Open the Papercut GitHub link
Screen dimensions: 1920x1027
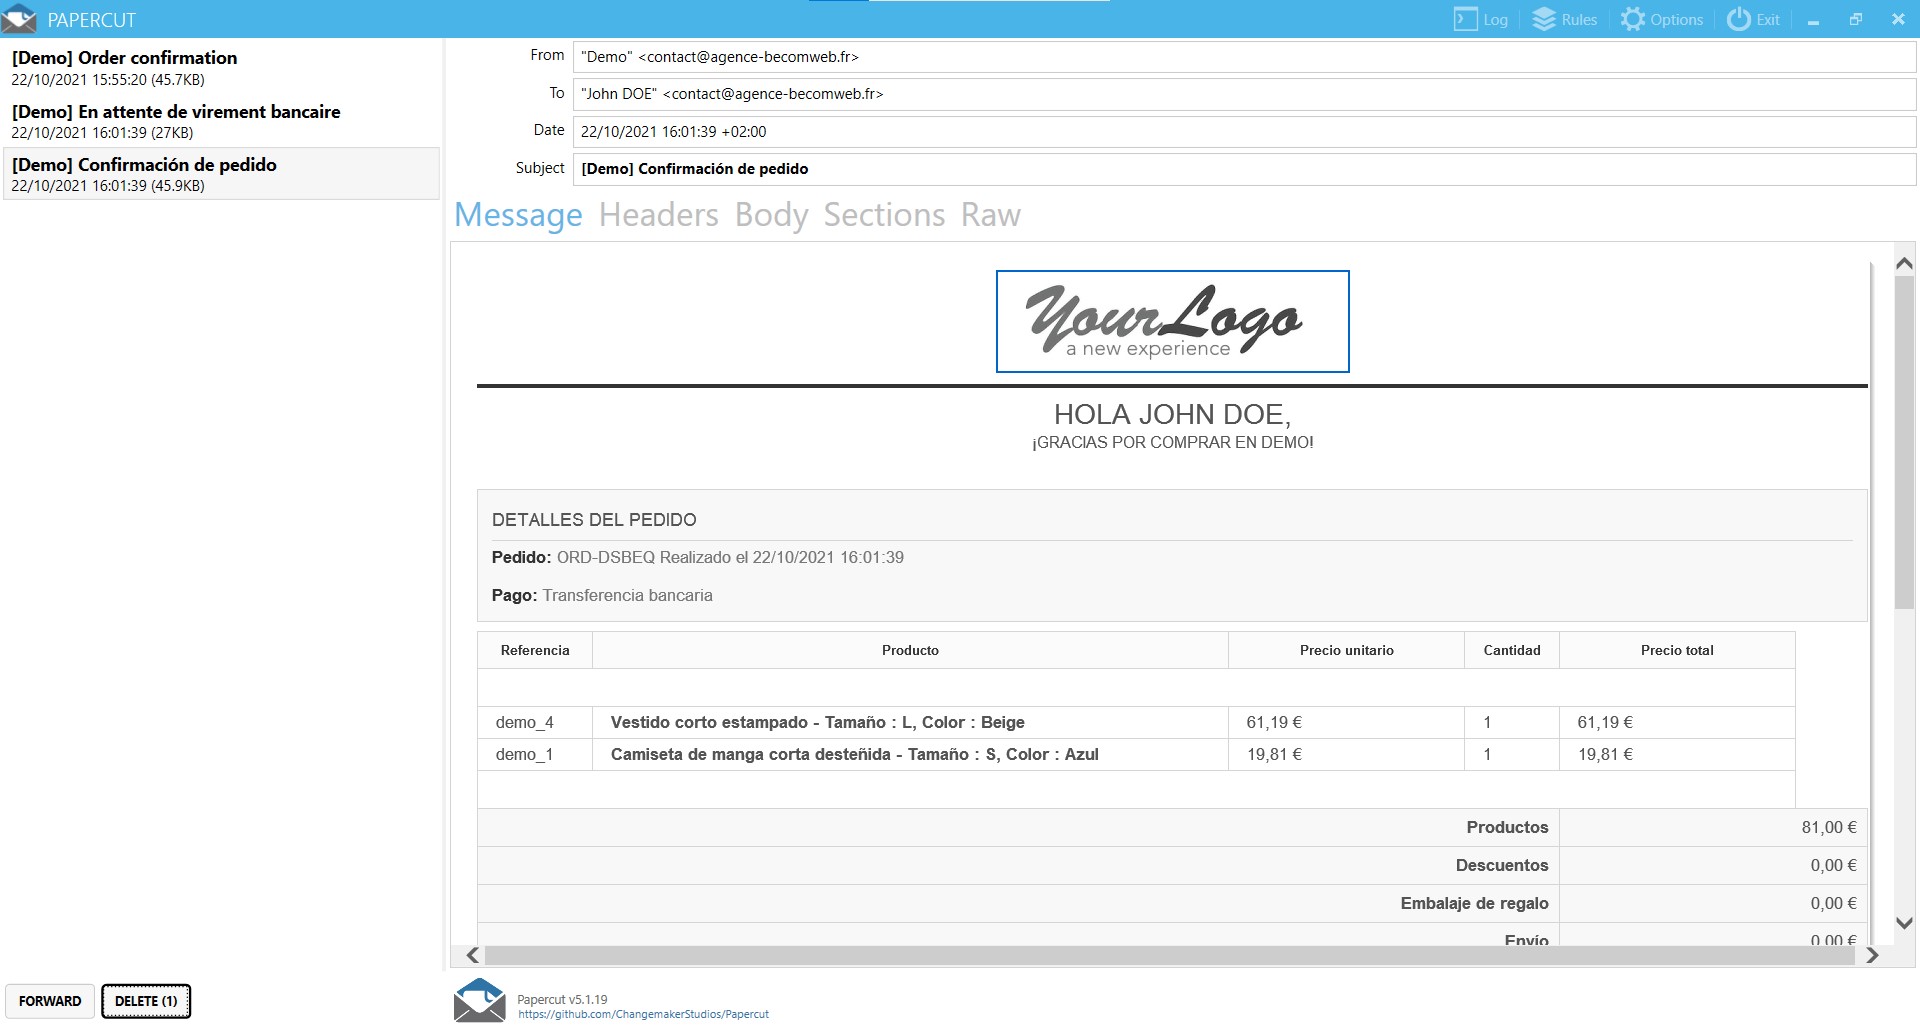(643, 1013)
